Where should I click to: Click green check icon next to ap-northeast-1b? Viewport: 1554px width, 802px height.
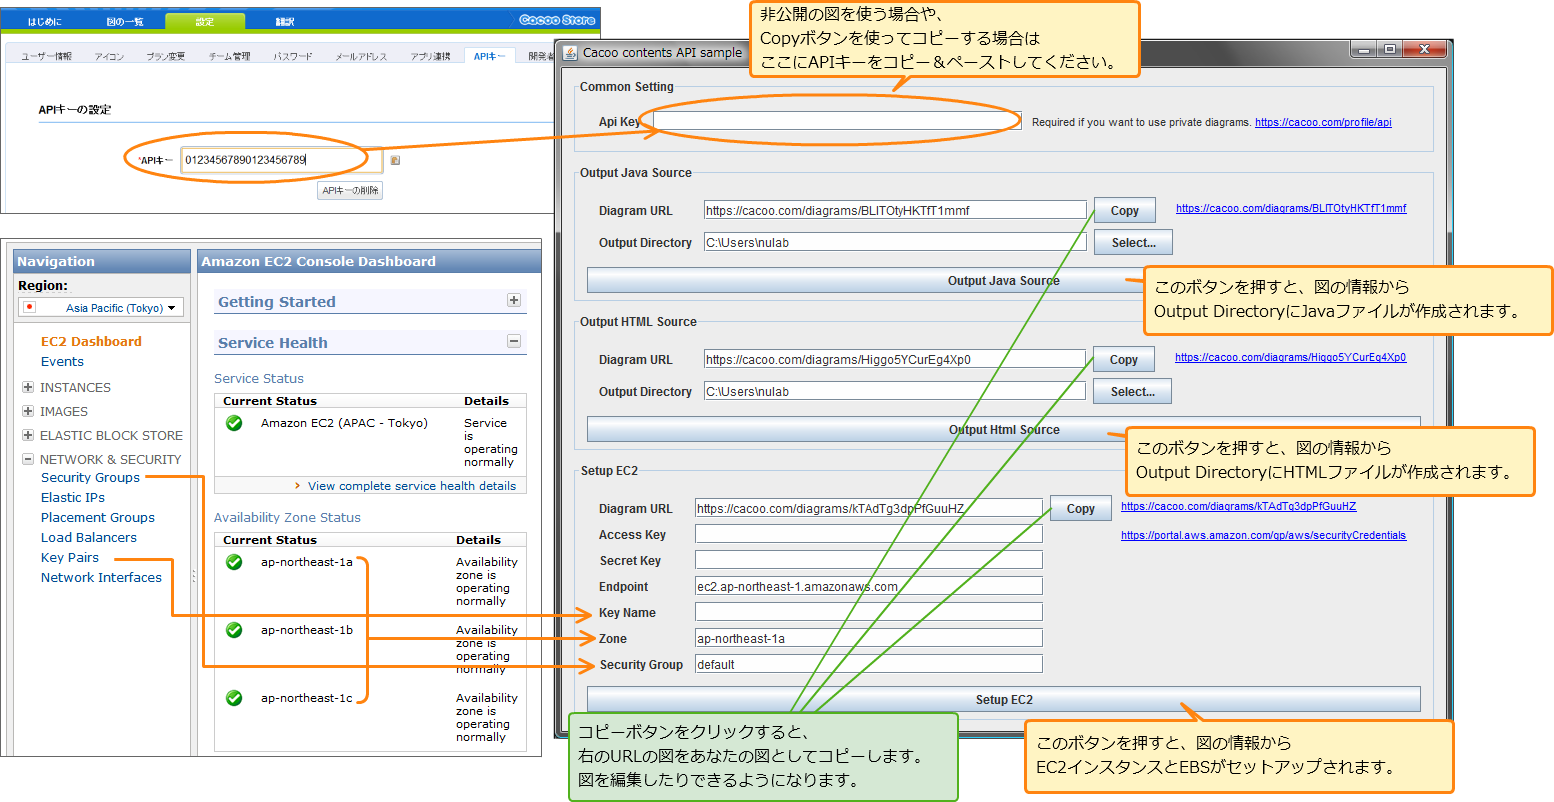(234, 630)
